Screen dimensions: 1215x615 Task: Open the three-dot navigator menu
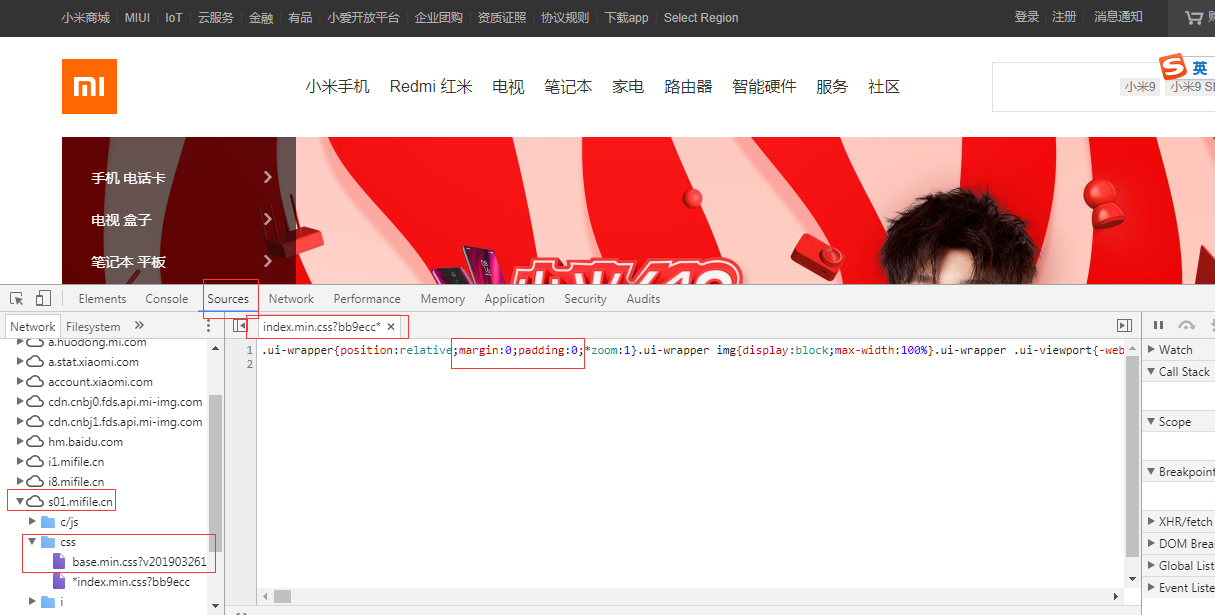tap(208, 326)
